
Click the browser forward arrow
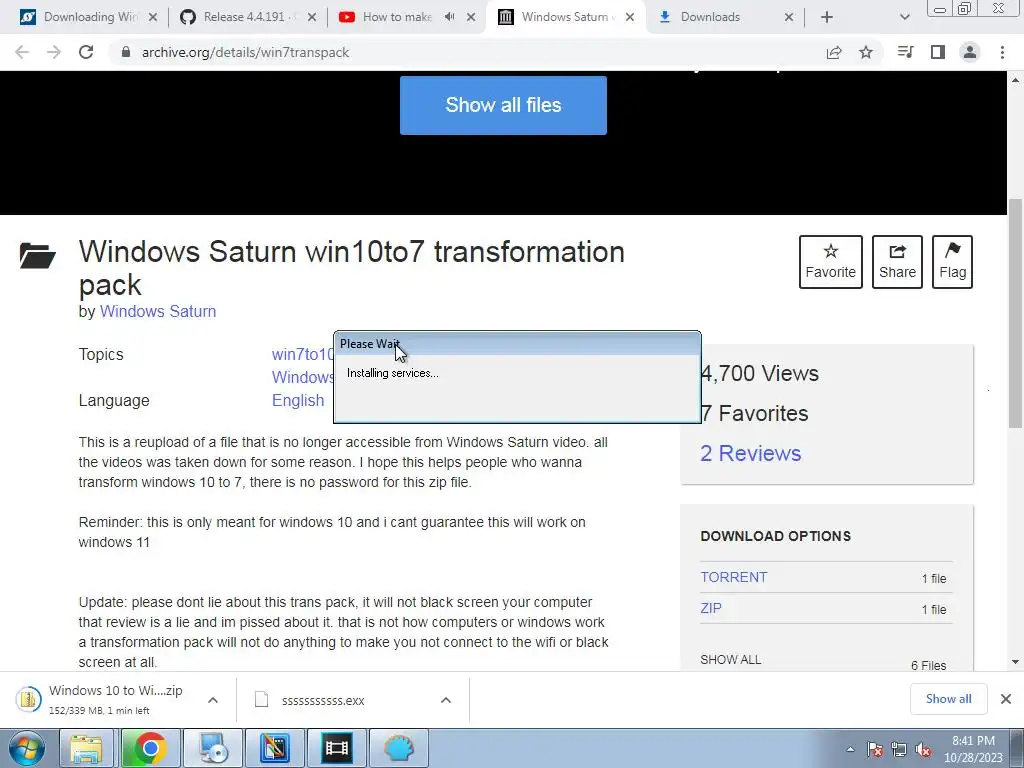click(x=54, y=52)
